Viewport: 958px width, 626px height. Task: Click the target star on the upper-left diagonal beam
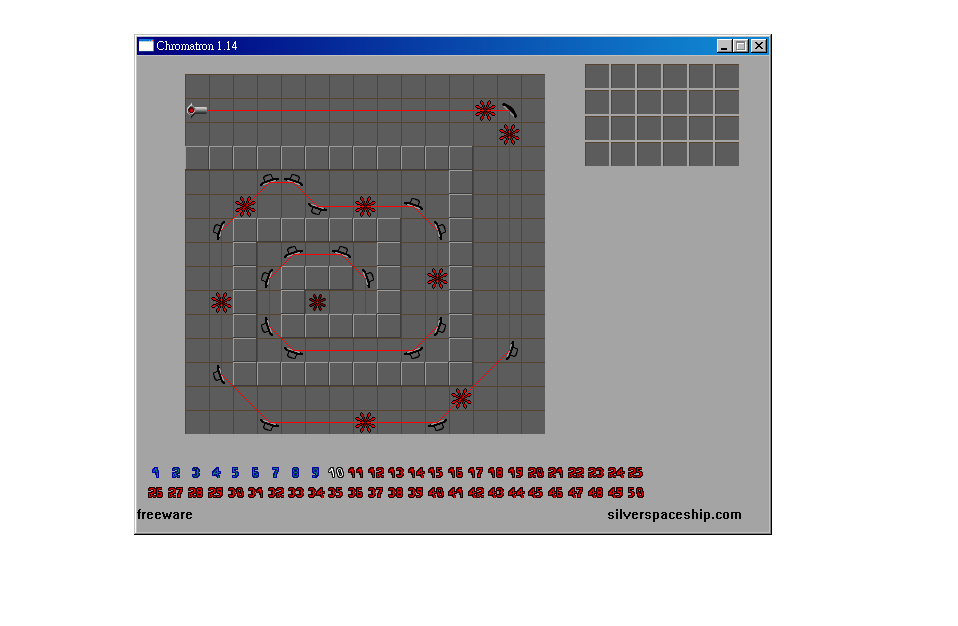click(x=246, y=206)
